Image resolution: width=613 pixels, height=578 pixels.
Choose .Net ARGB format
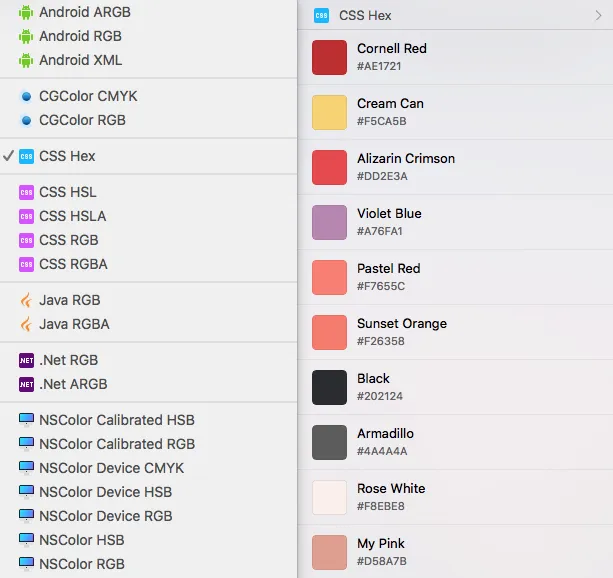[149, 384]
